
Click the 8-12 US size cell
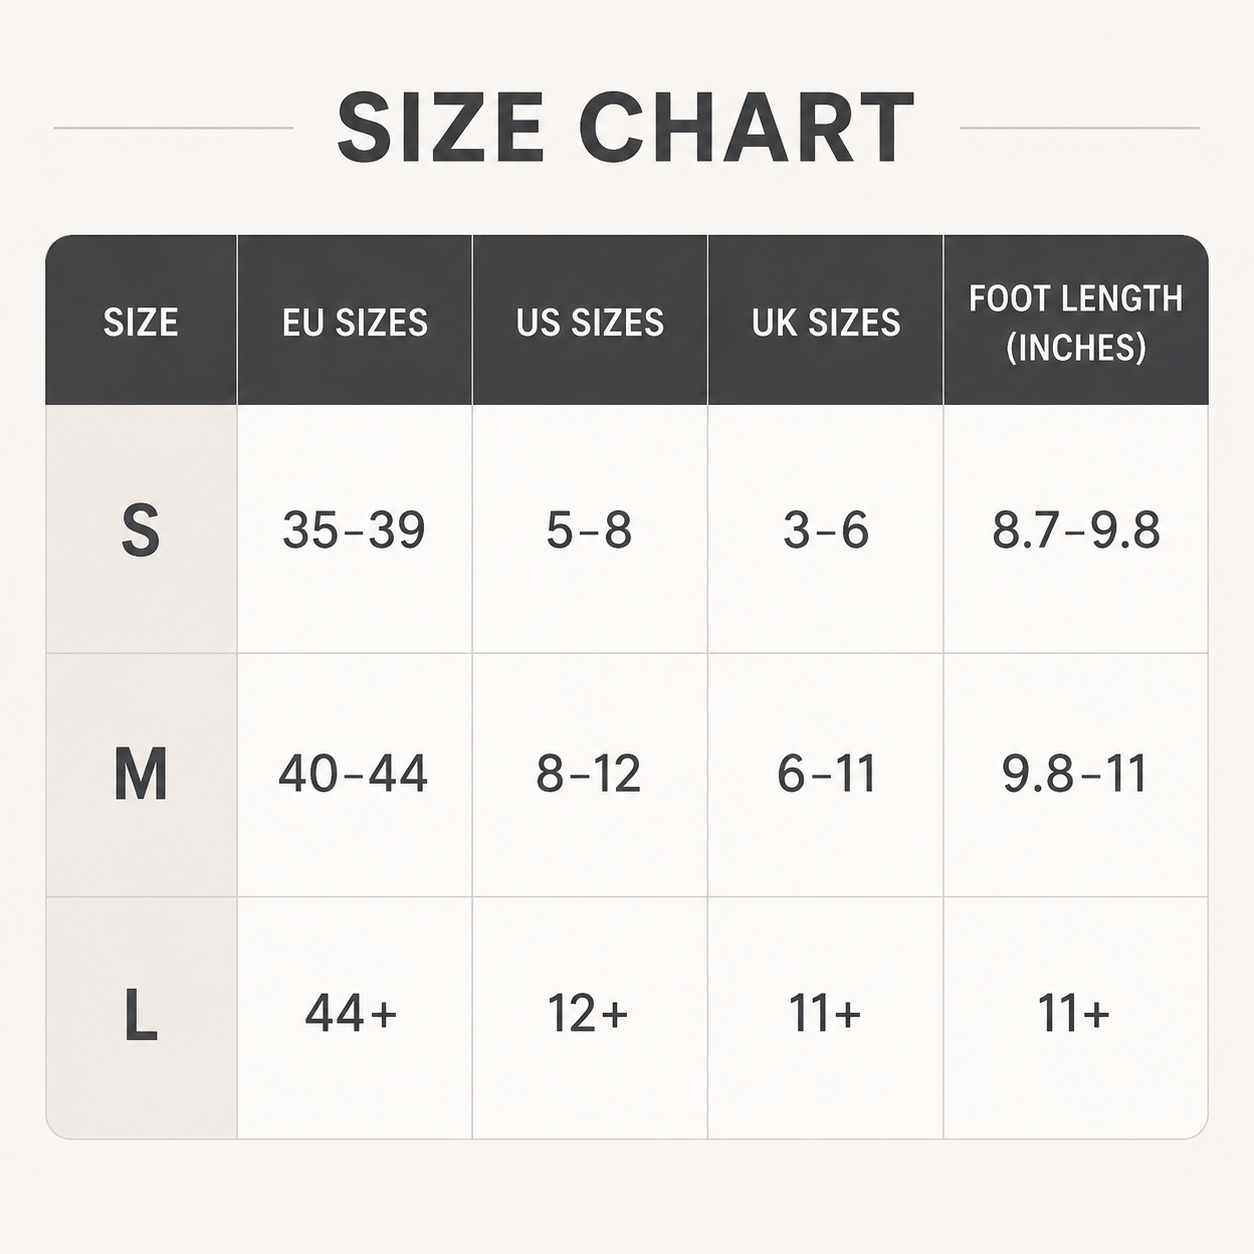coord(588,774)
